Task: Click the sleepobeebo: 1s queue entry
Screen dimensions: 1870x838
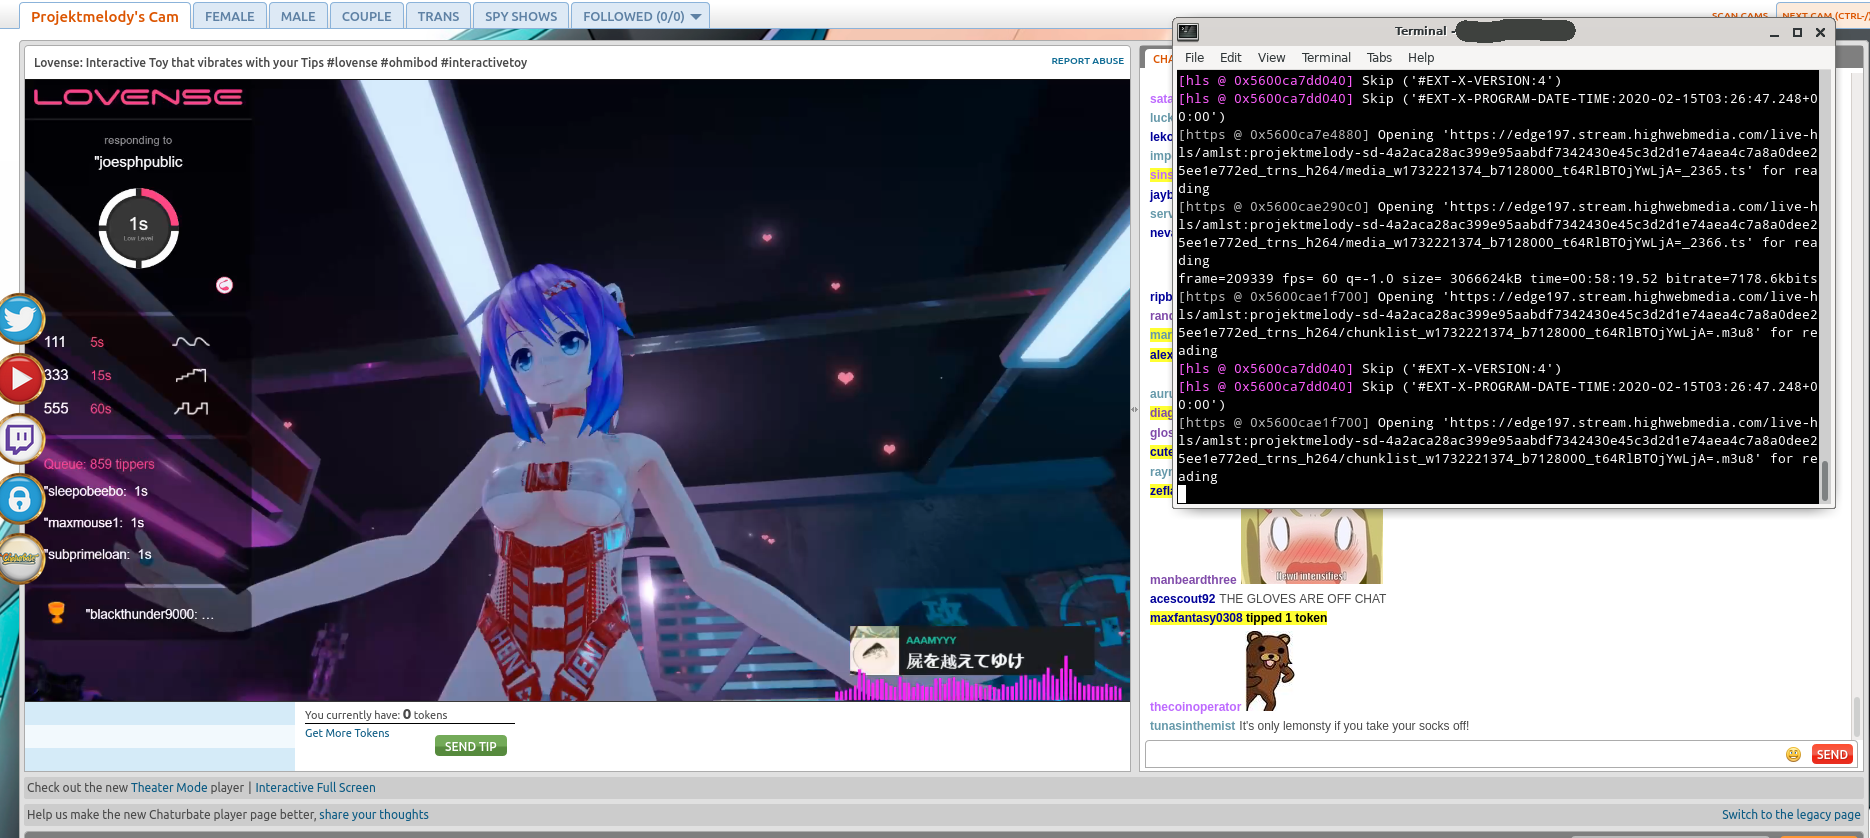Action: click(x=96, y=491)
